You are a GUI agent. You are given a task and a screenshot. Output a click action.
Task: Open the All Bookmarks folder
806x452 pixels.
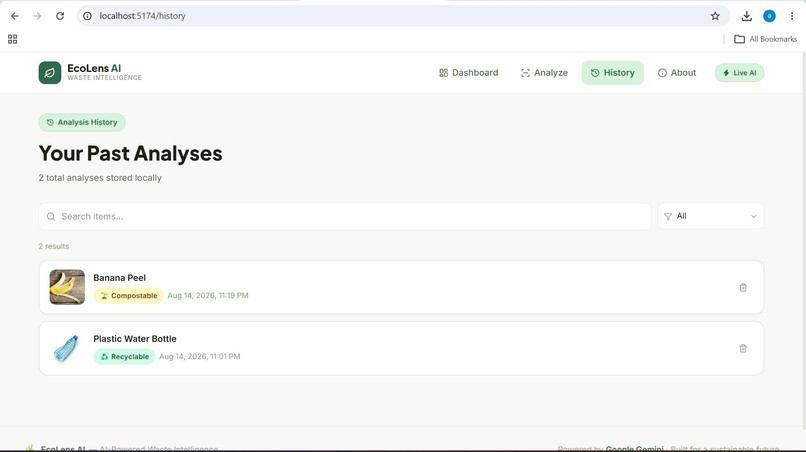(765, 39)
